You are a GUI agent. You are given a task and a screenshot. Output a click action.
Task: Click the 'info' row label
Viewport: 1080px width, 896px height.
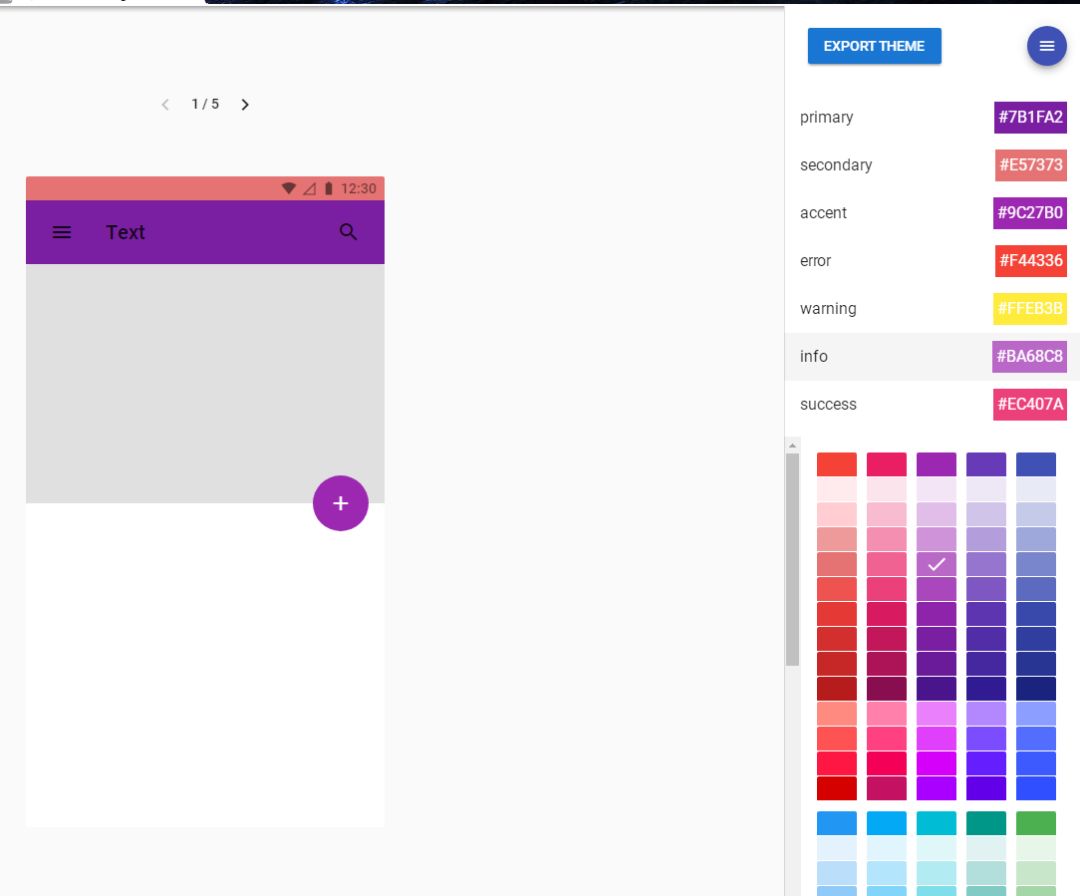813,357
